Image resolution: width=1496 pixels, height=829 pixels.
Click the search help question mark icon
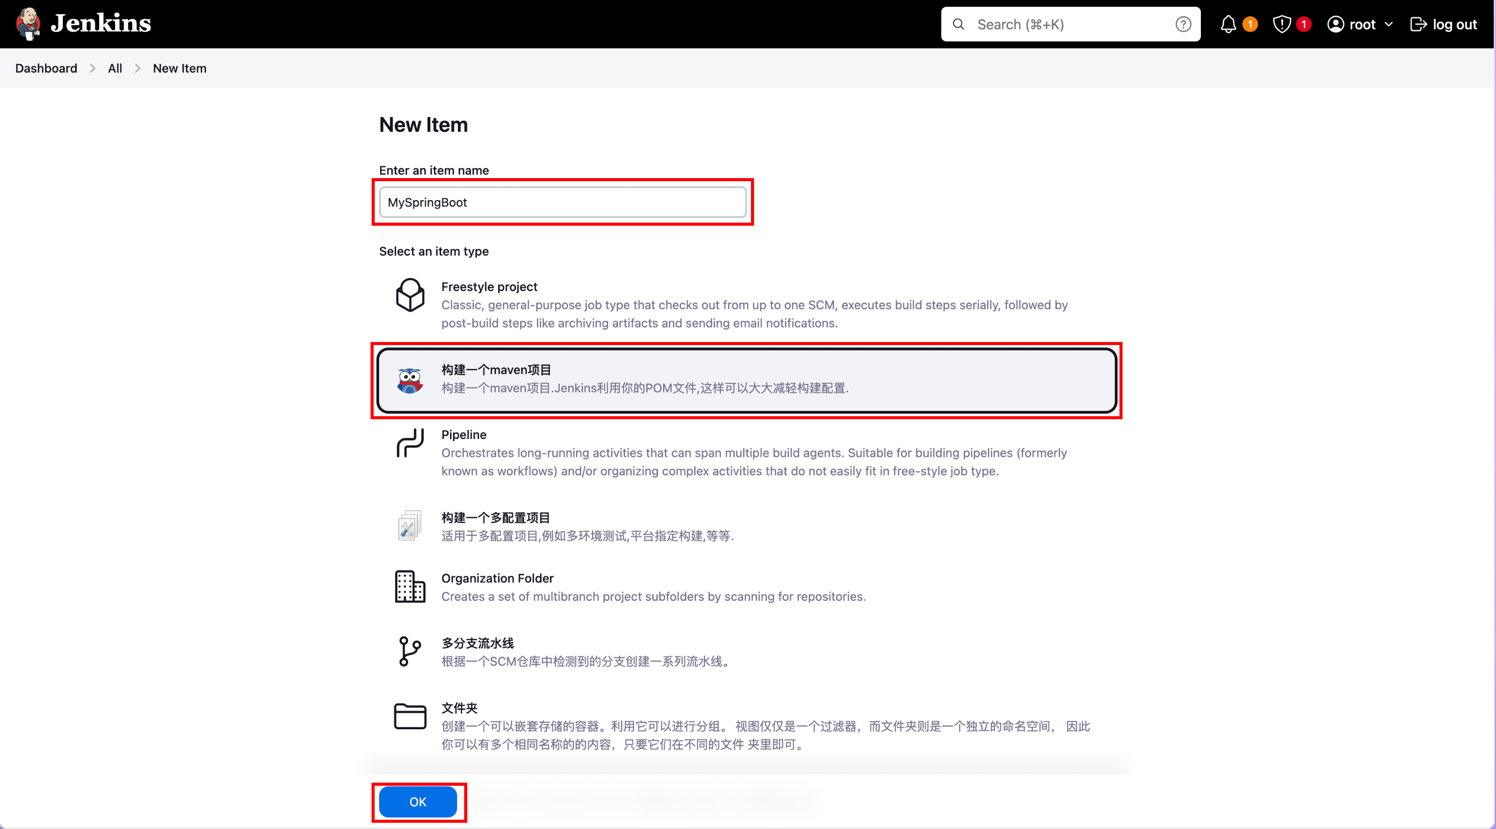pos(1183,24)
